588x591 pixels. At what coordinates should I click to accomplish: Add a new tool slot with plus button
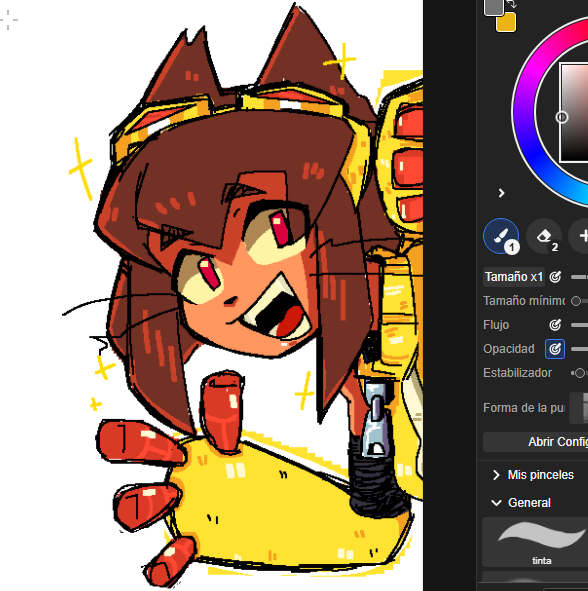click(x=580, y=236)
